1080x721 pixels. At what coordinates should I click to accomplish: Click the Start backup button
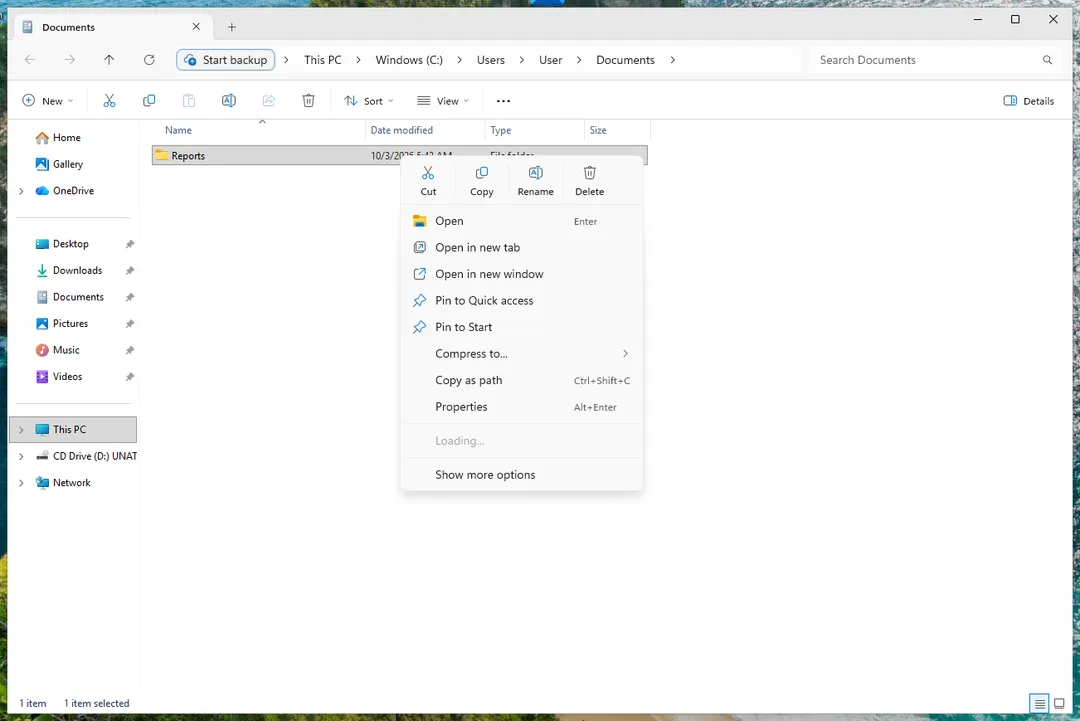click(x=226, y=60)
